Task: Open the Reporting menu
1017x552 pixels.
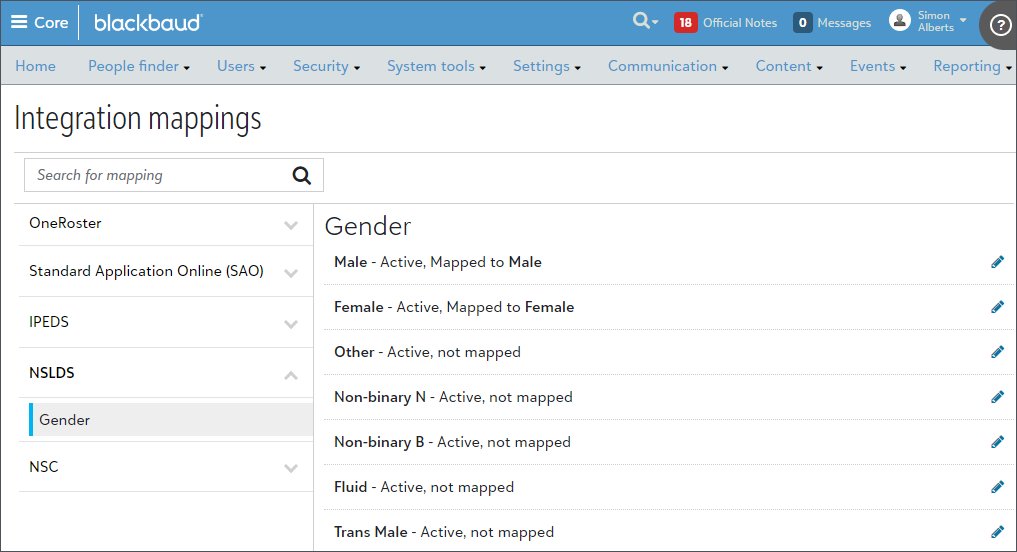Action: click(x=972, y=66)
